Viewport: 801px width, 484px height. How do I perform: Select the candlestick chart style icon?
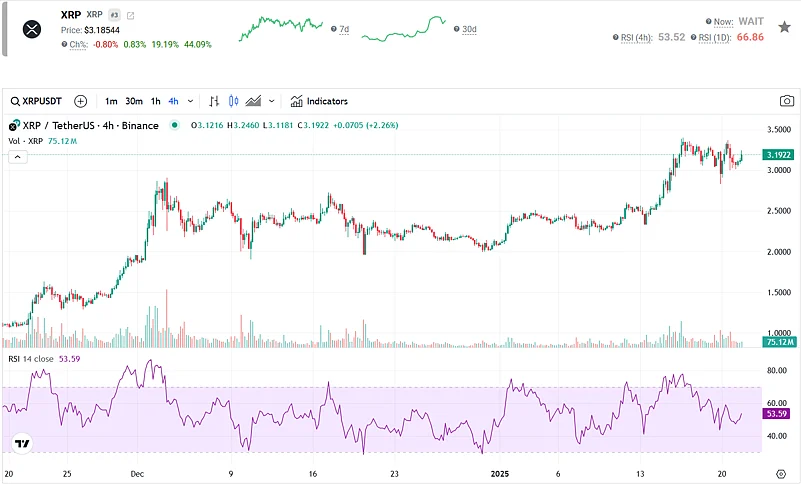(x=234, y=101)
